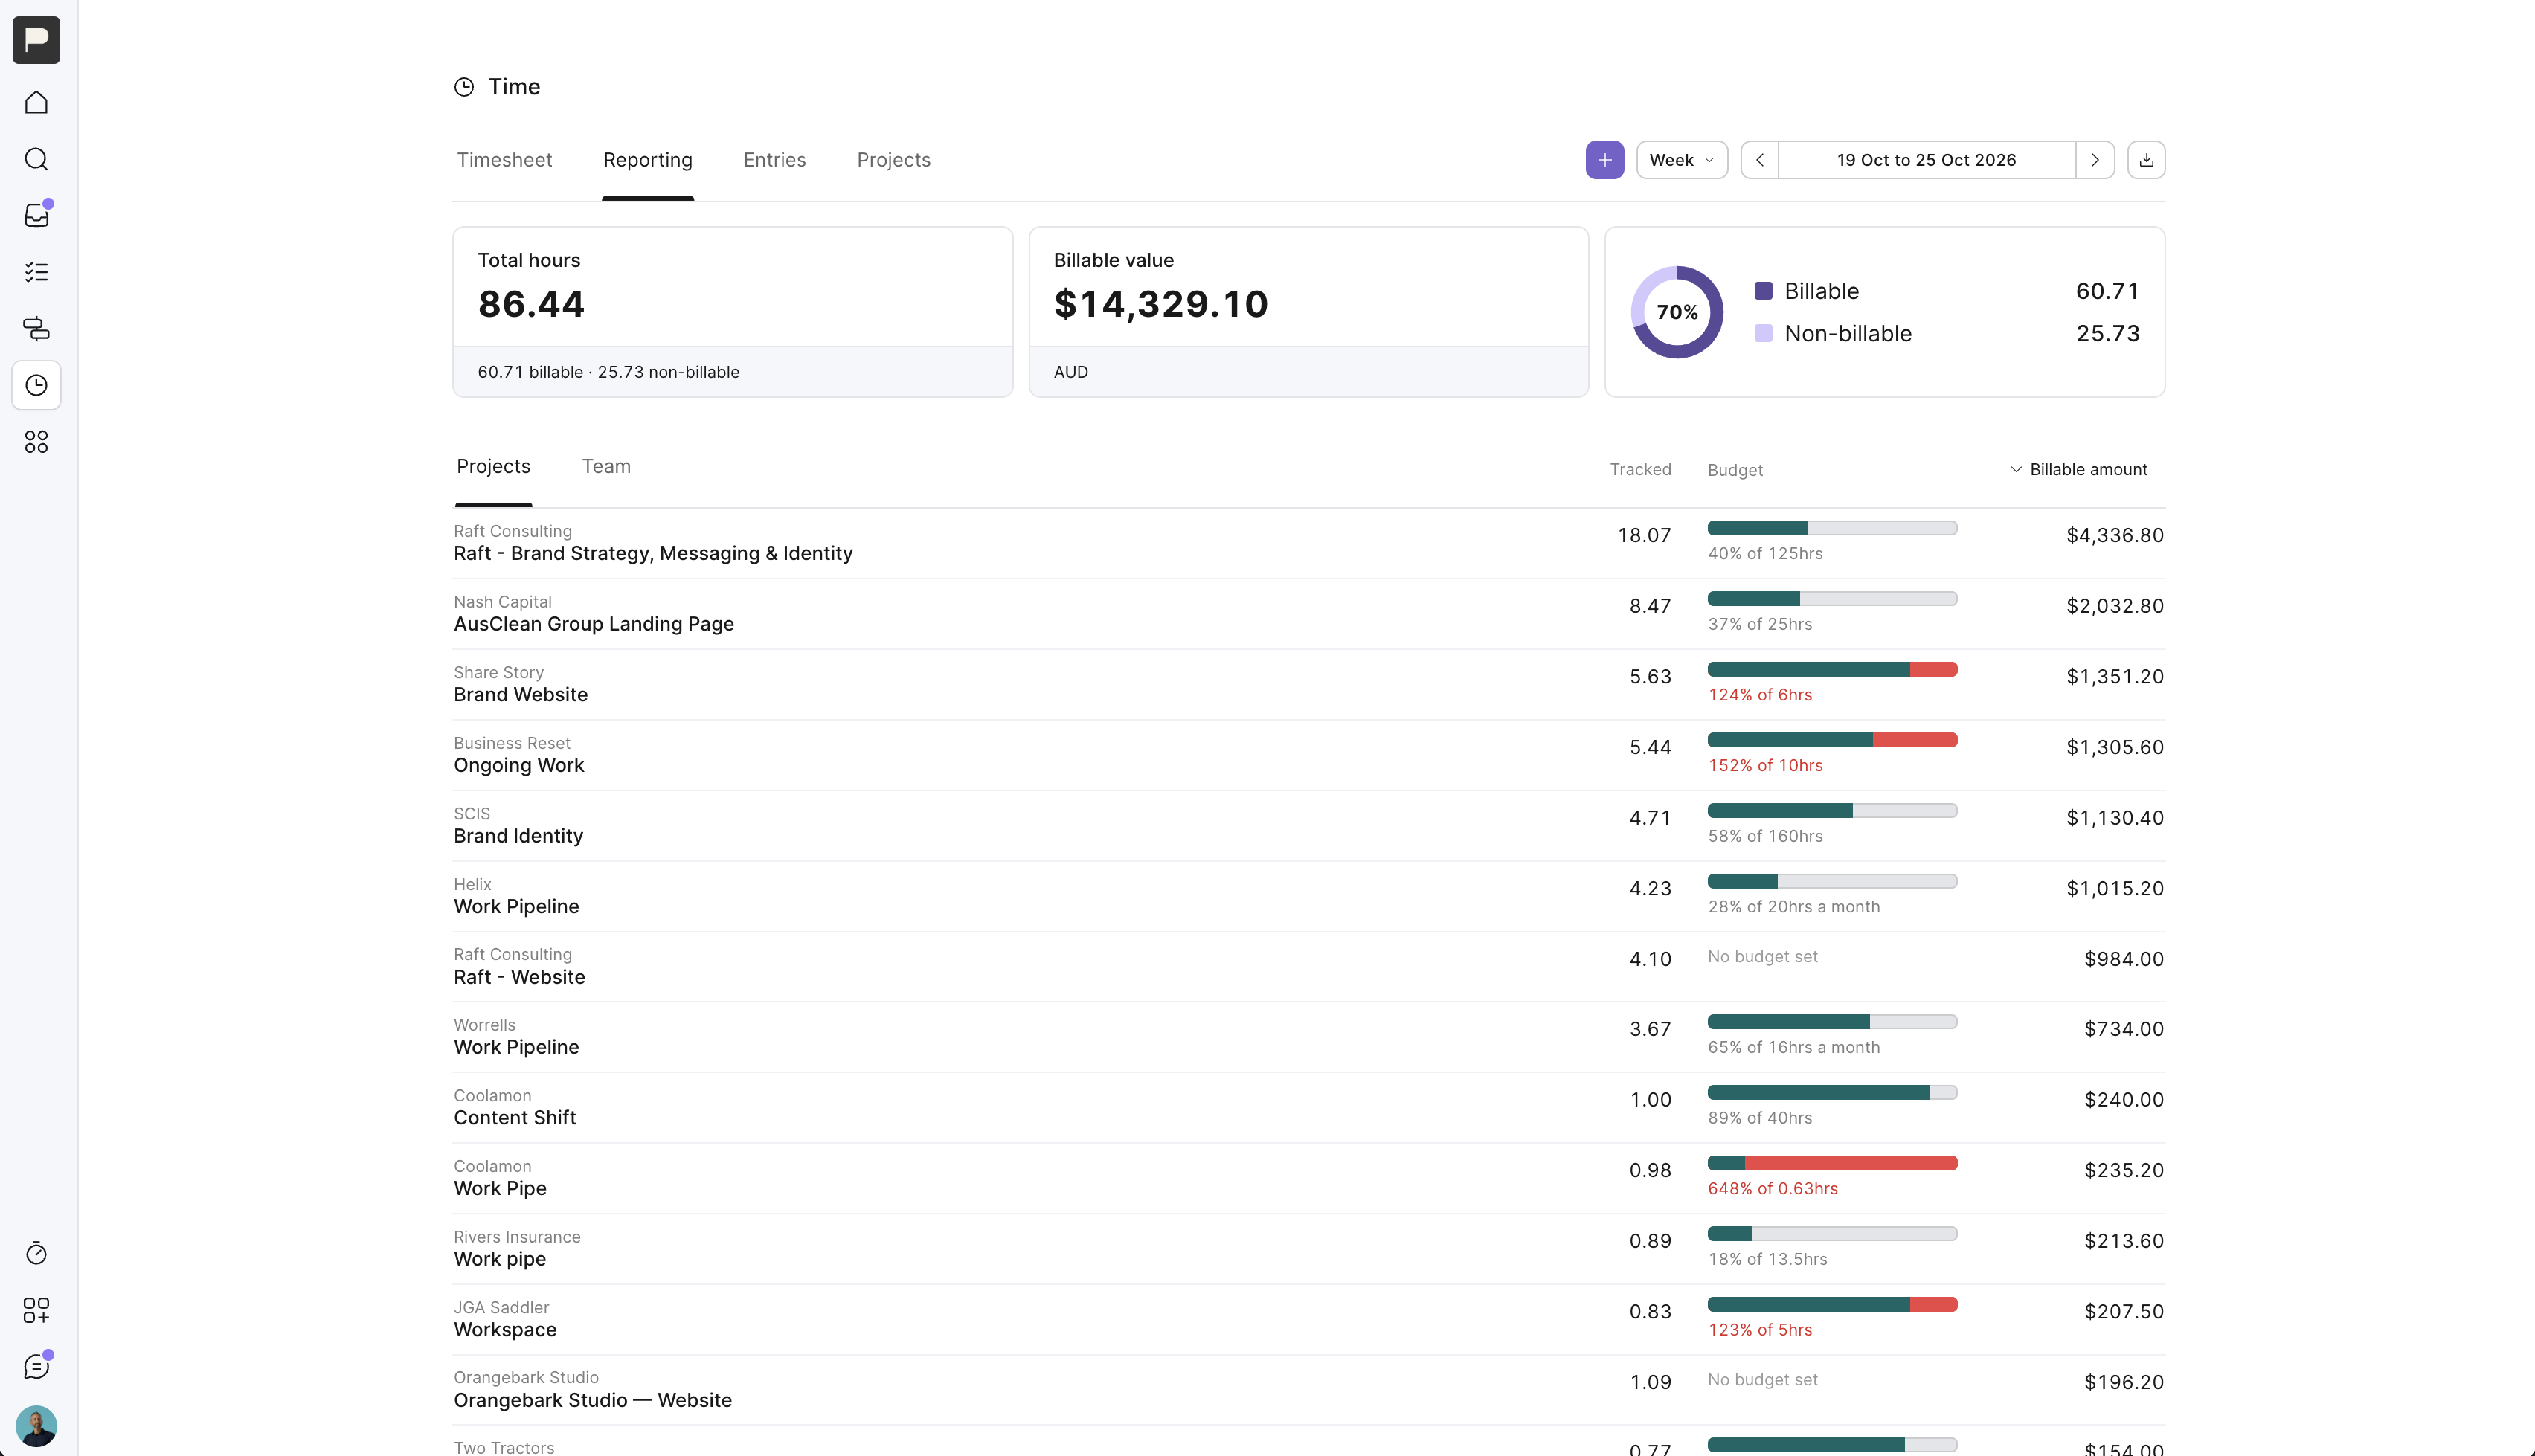2535x1456 pixels.
Task: Click the app logo icon in sidebar
Action: (x=36, y=40)
